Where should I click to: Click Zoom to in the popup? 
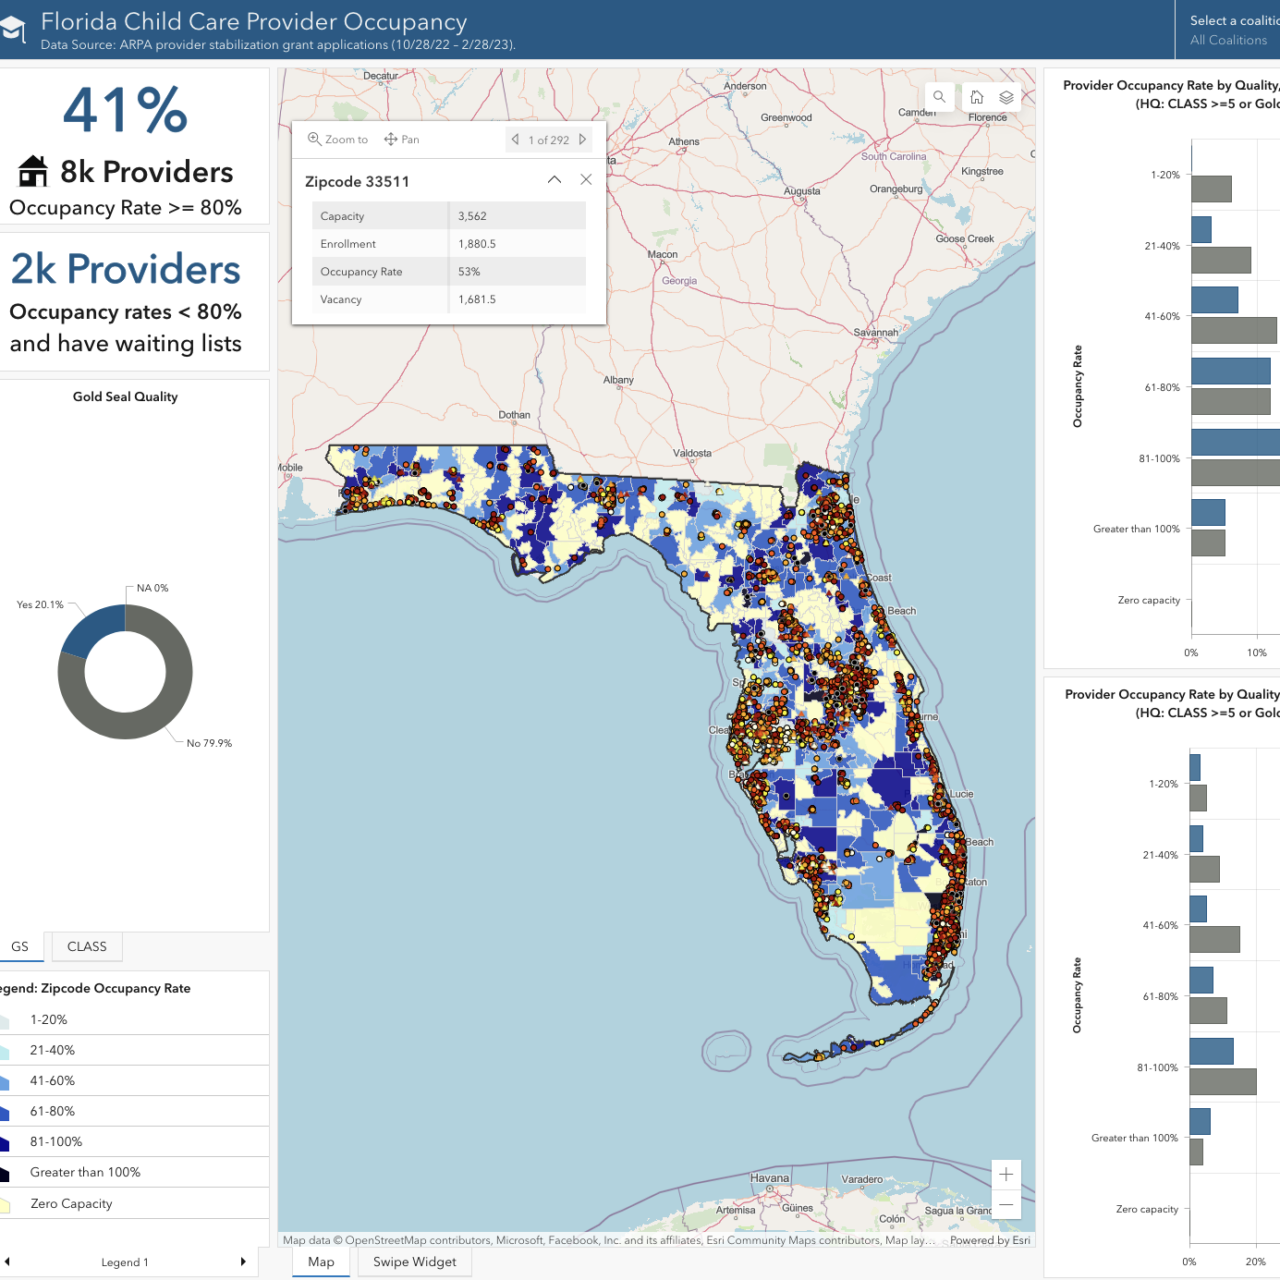(338, 140)
